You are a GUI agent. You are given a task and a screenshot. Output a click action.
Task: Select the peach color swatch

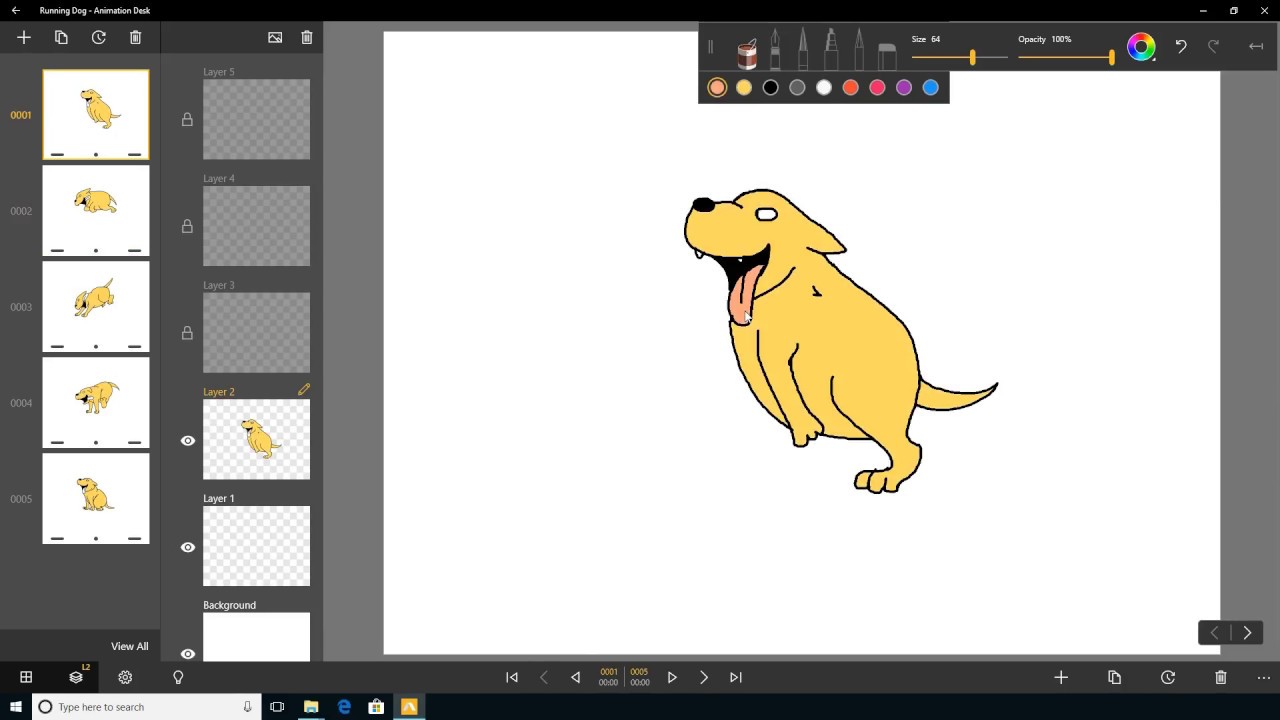click(x=717, y=87)
